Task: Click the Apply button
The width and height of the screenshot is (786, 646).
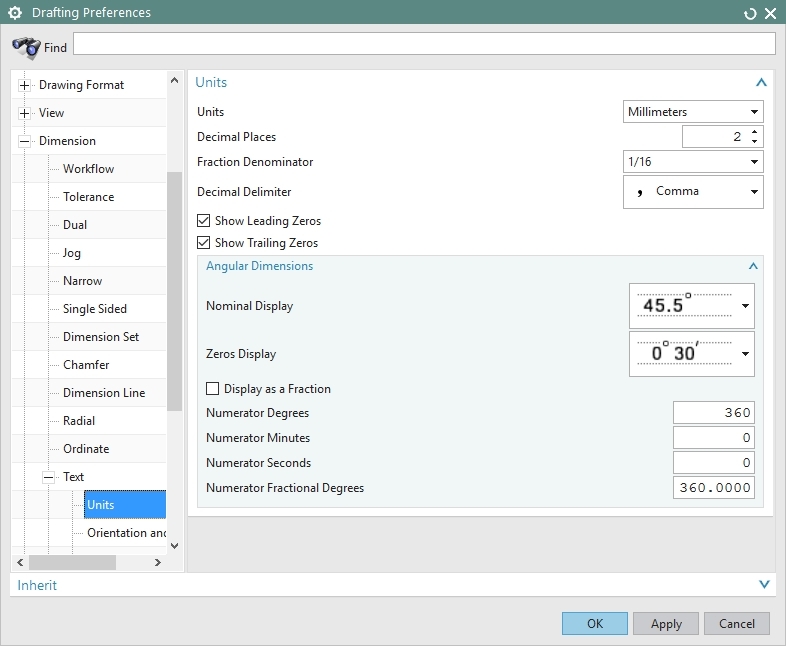Action: (x=666, y=623)
